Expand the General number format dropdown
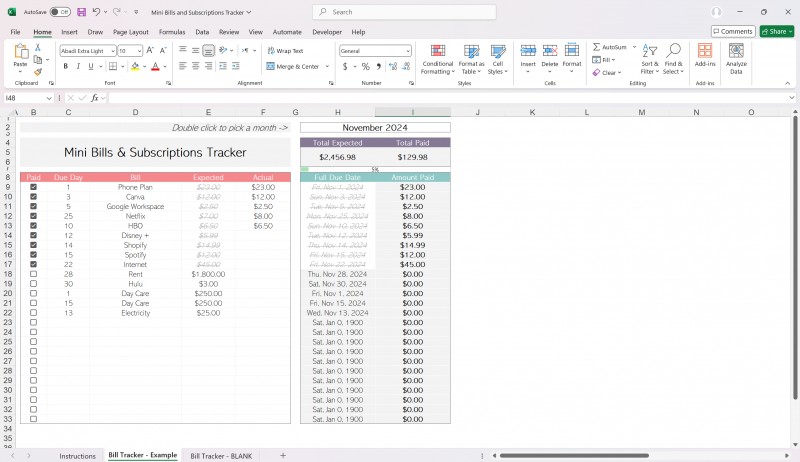800x462 pixels. pyautogui.click(x=408, y=51)
